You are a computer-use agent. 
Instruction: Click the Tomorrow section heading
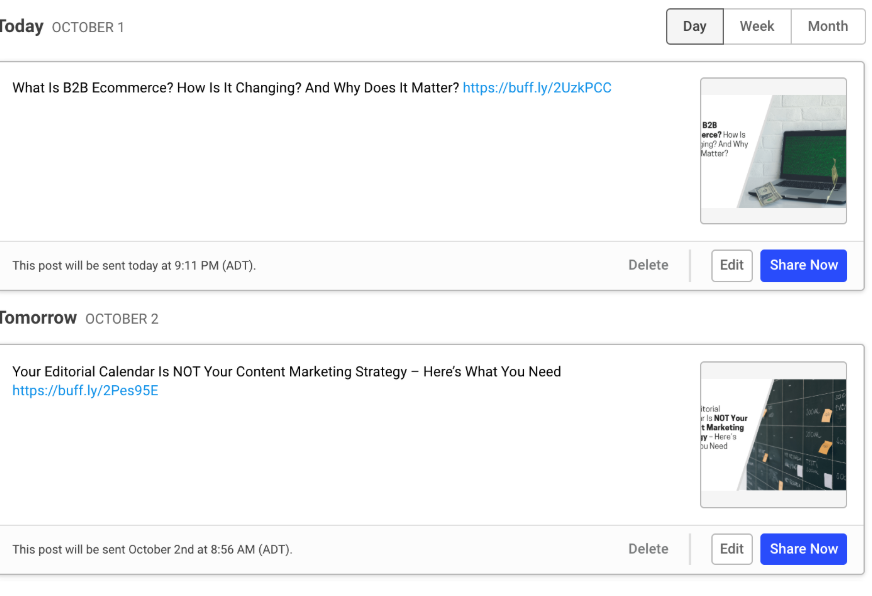(x=38, y=318)
